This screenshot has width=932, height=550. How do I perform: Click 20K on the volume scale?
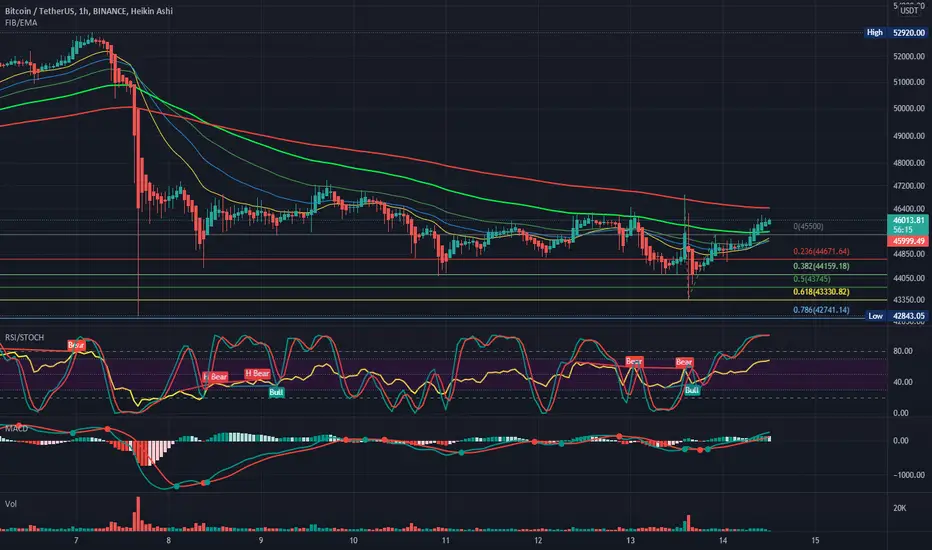(x=899, y=508)
